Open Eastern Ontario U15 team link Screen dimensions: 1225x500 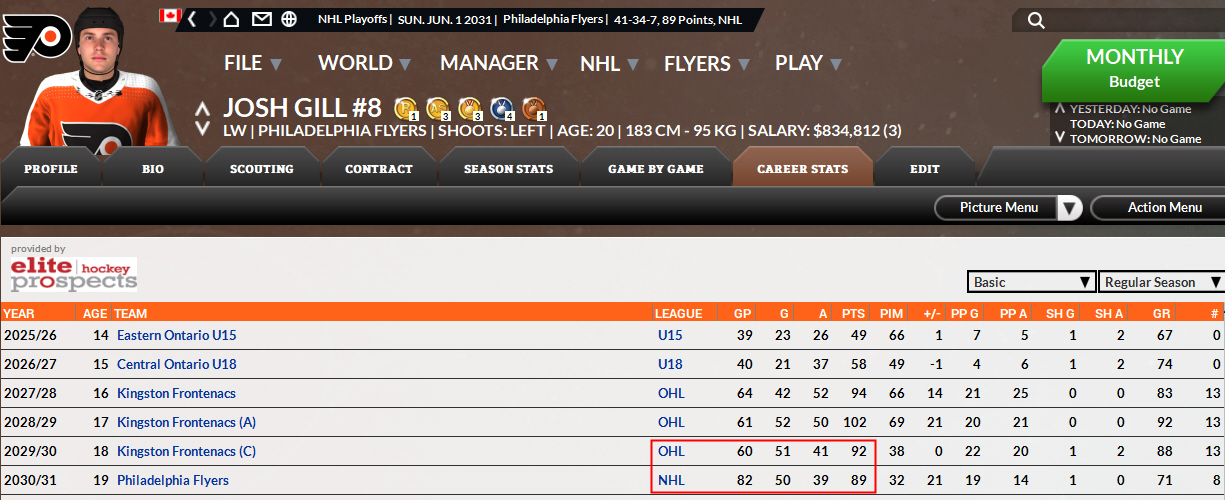tap(176, 335)
